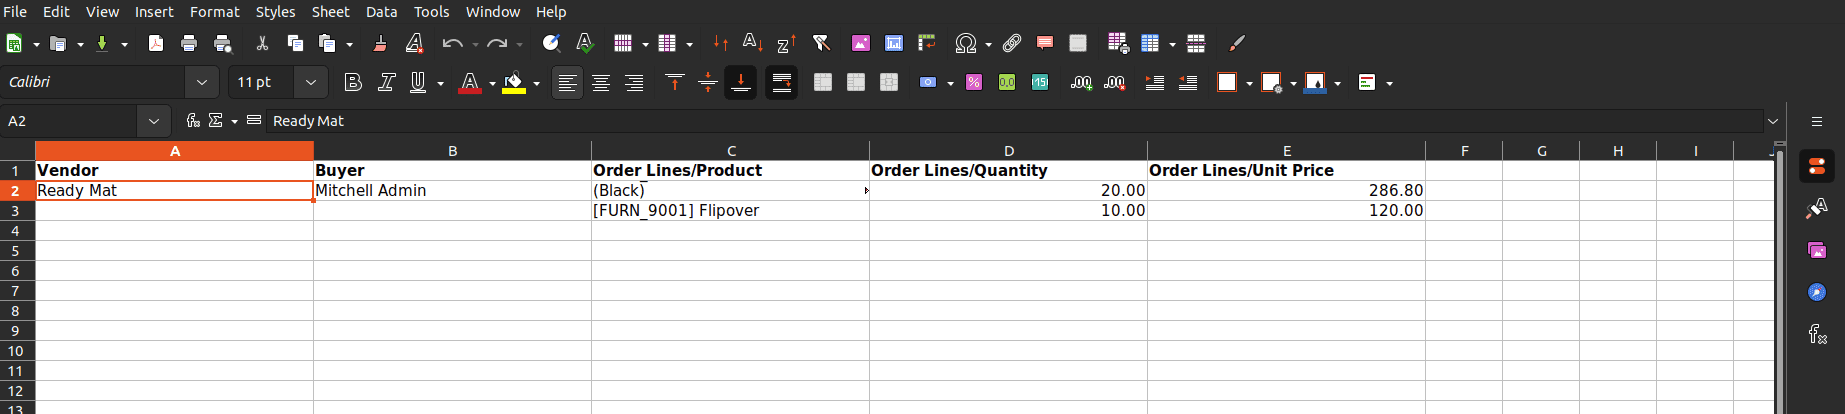
Task: Enable Align Left
Action: [567, 82]
